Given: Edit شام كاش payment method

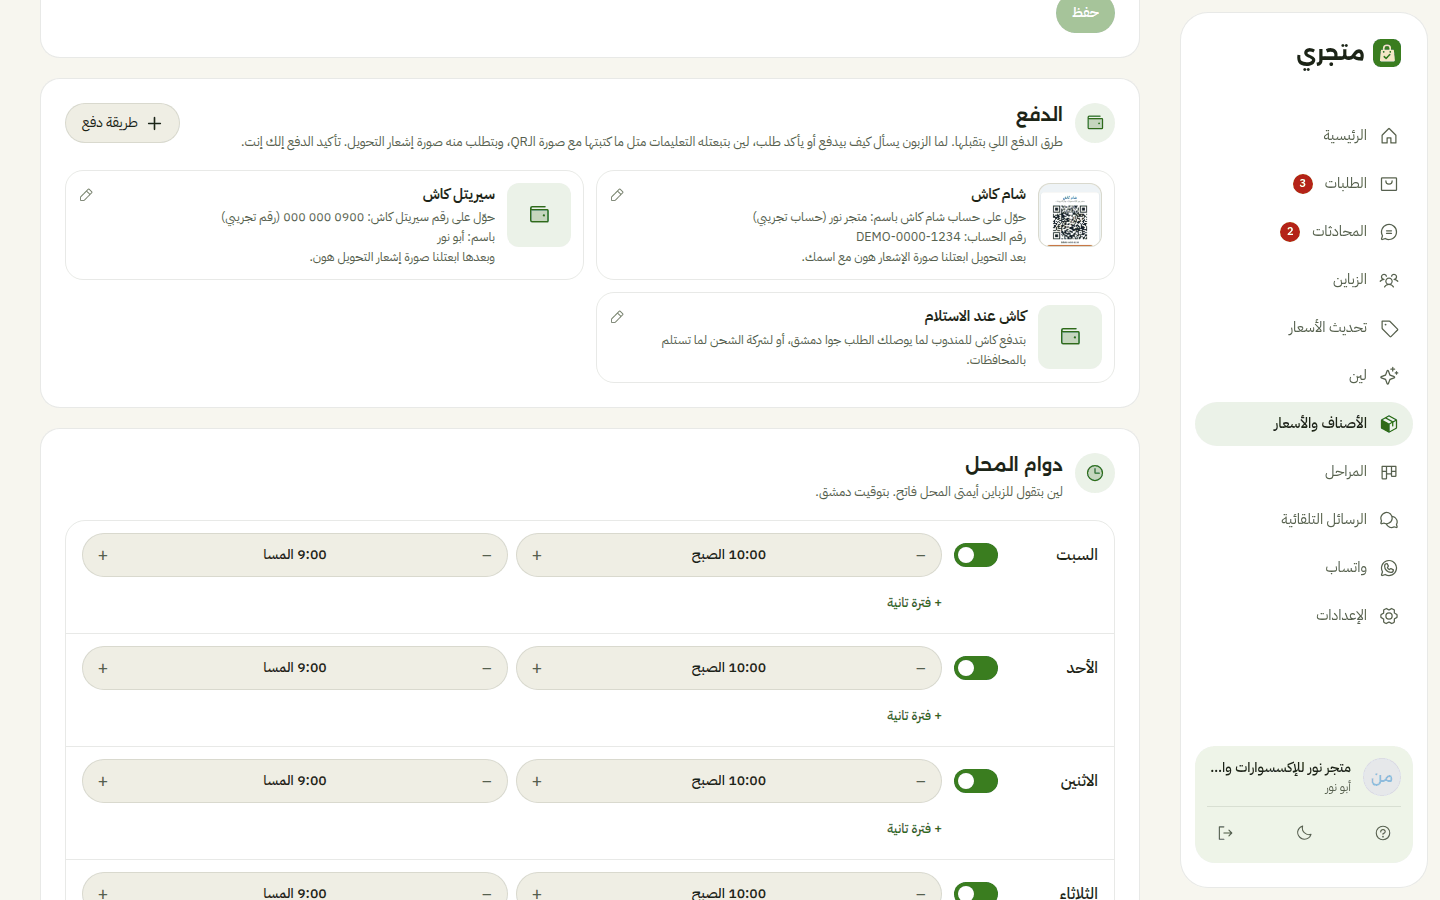Looking at the screenshot, I should [617, 195].
